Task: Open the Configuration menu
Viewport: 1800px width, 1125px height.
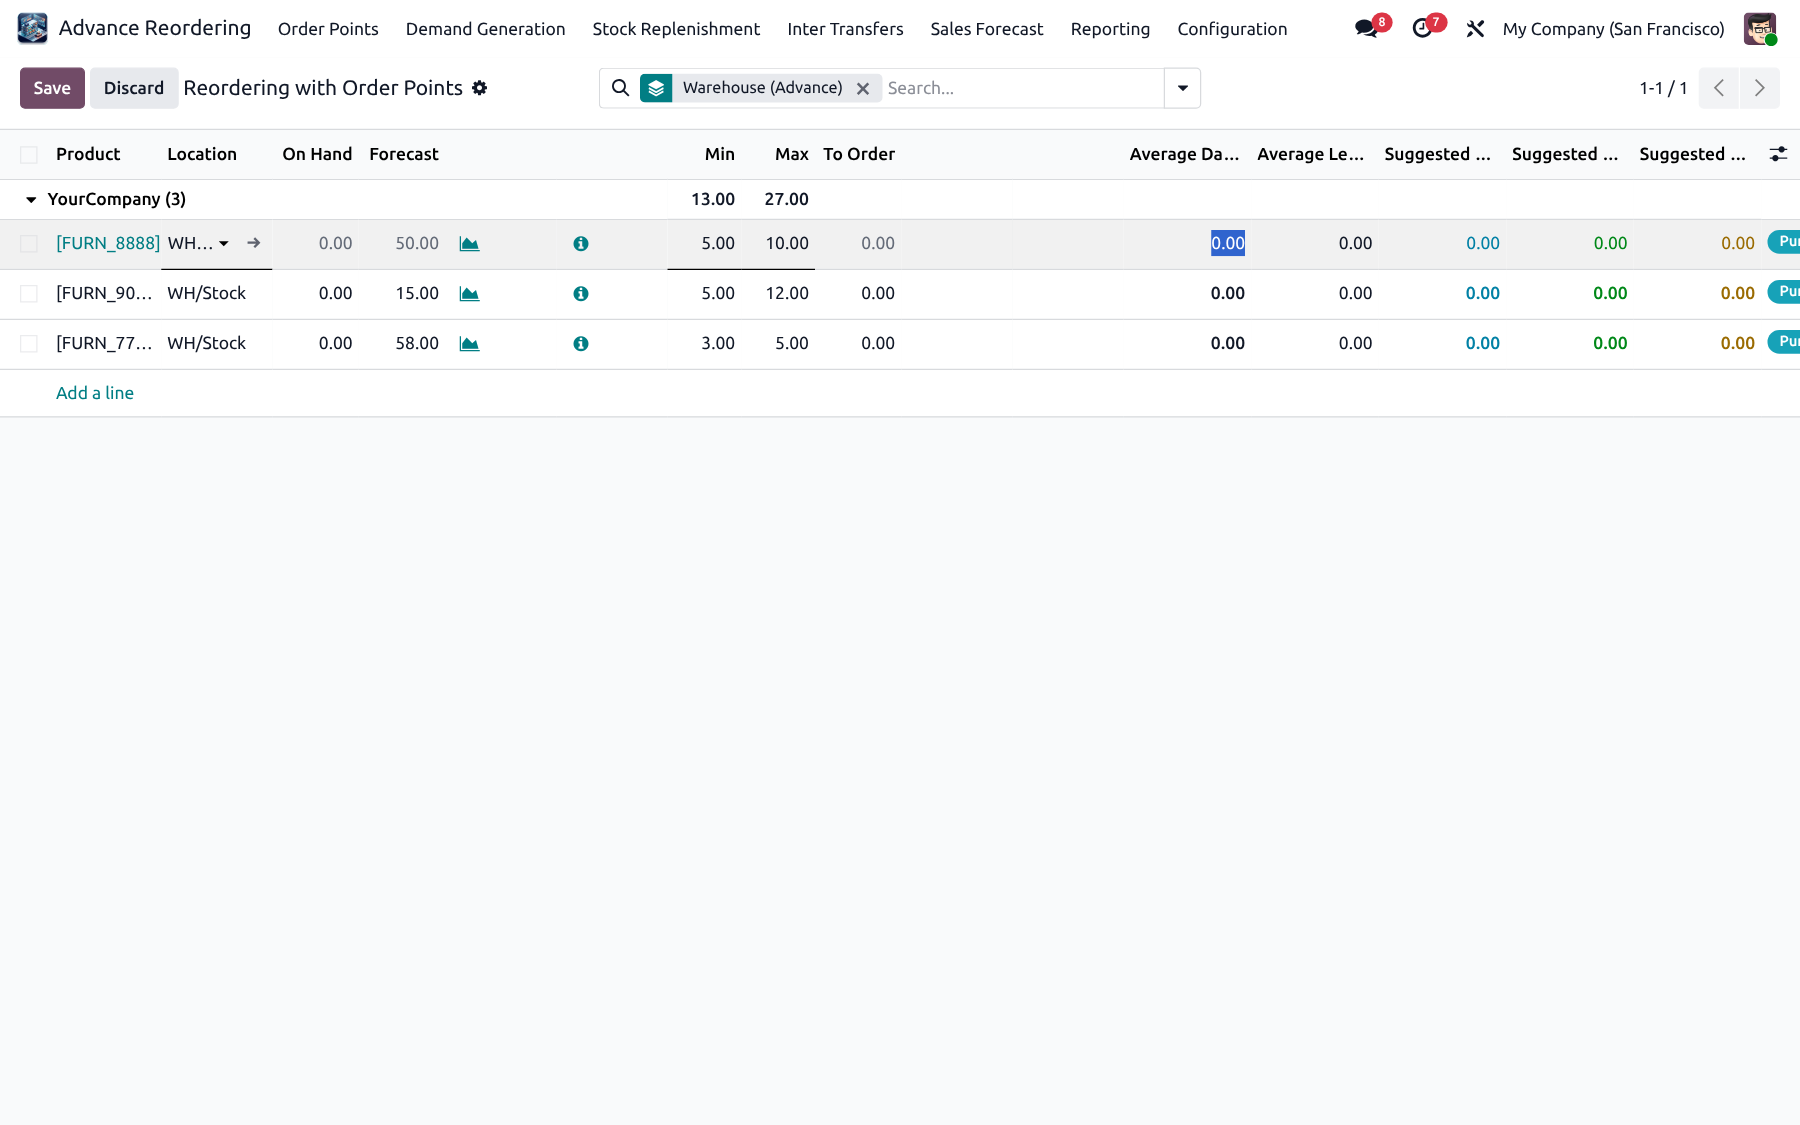Action: pos(1232,29)
